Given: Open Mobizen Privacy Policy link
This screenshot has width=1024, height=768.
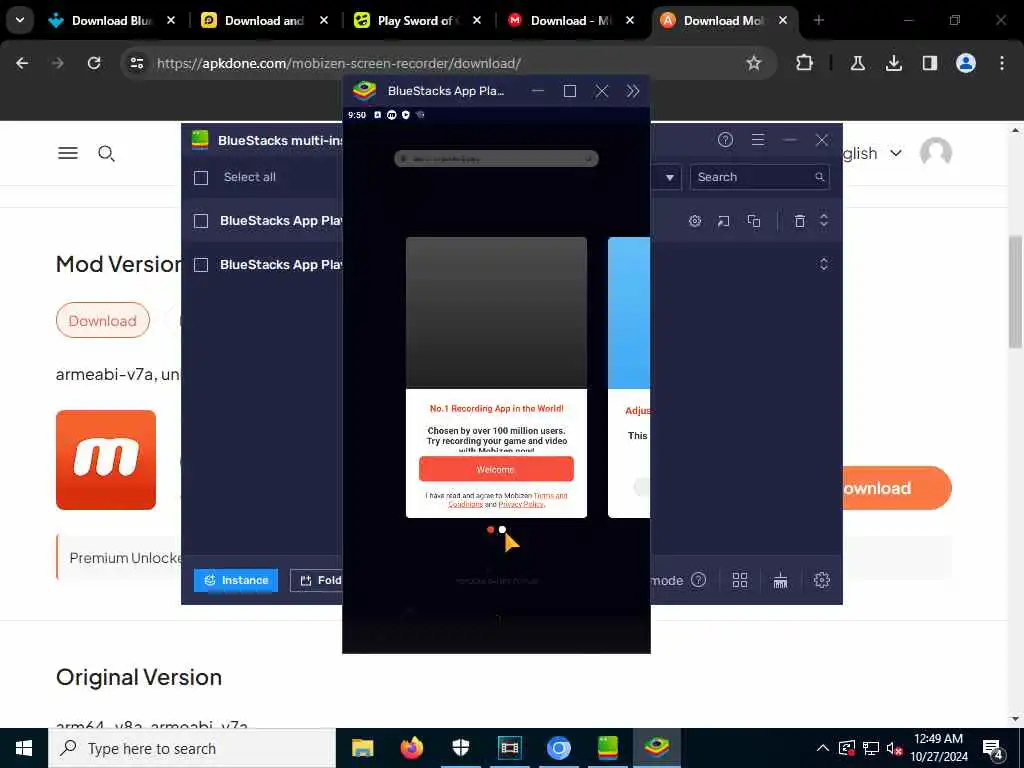Looking at the screenshot, I should coord(520,504).
